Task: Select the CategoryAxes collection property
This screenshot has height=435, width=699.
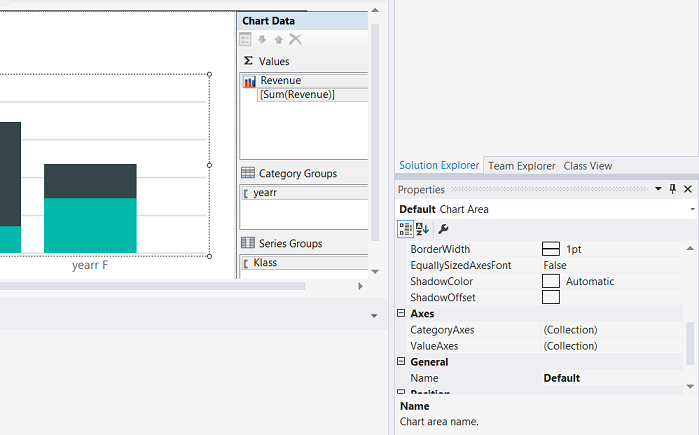Action: pos(442,329)
